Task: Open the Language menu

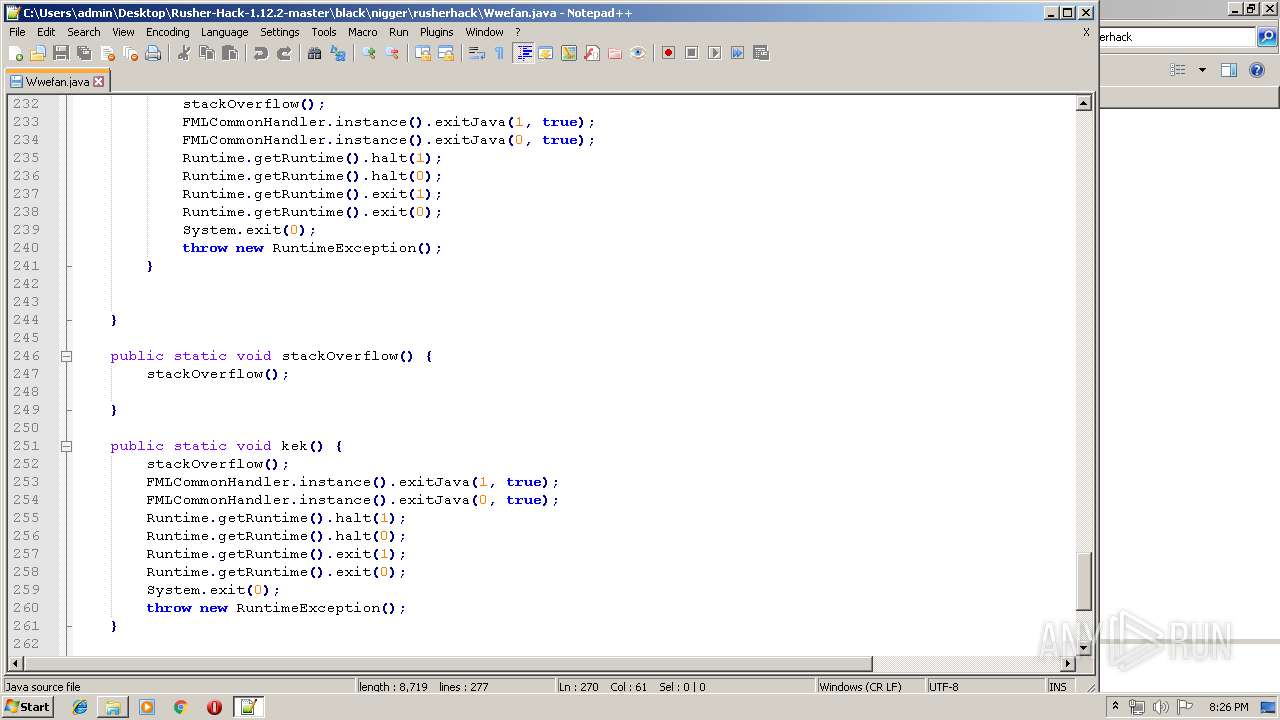Action: (224, 32)
